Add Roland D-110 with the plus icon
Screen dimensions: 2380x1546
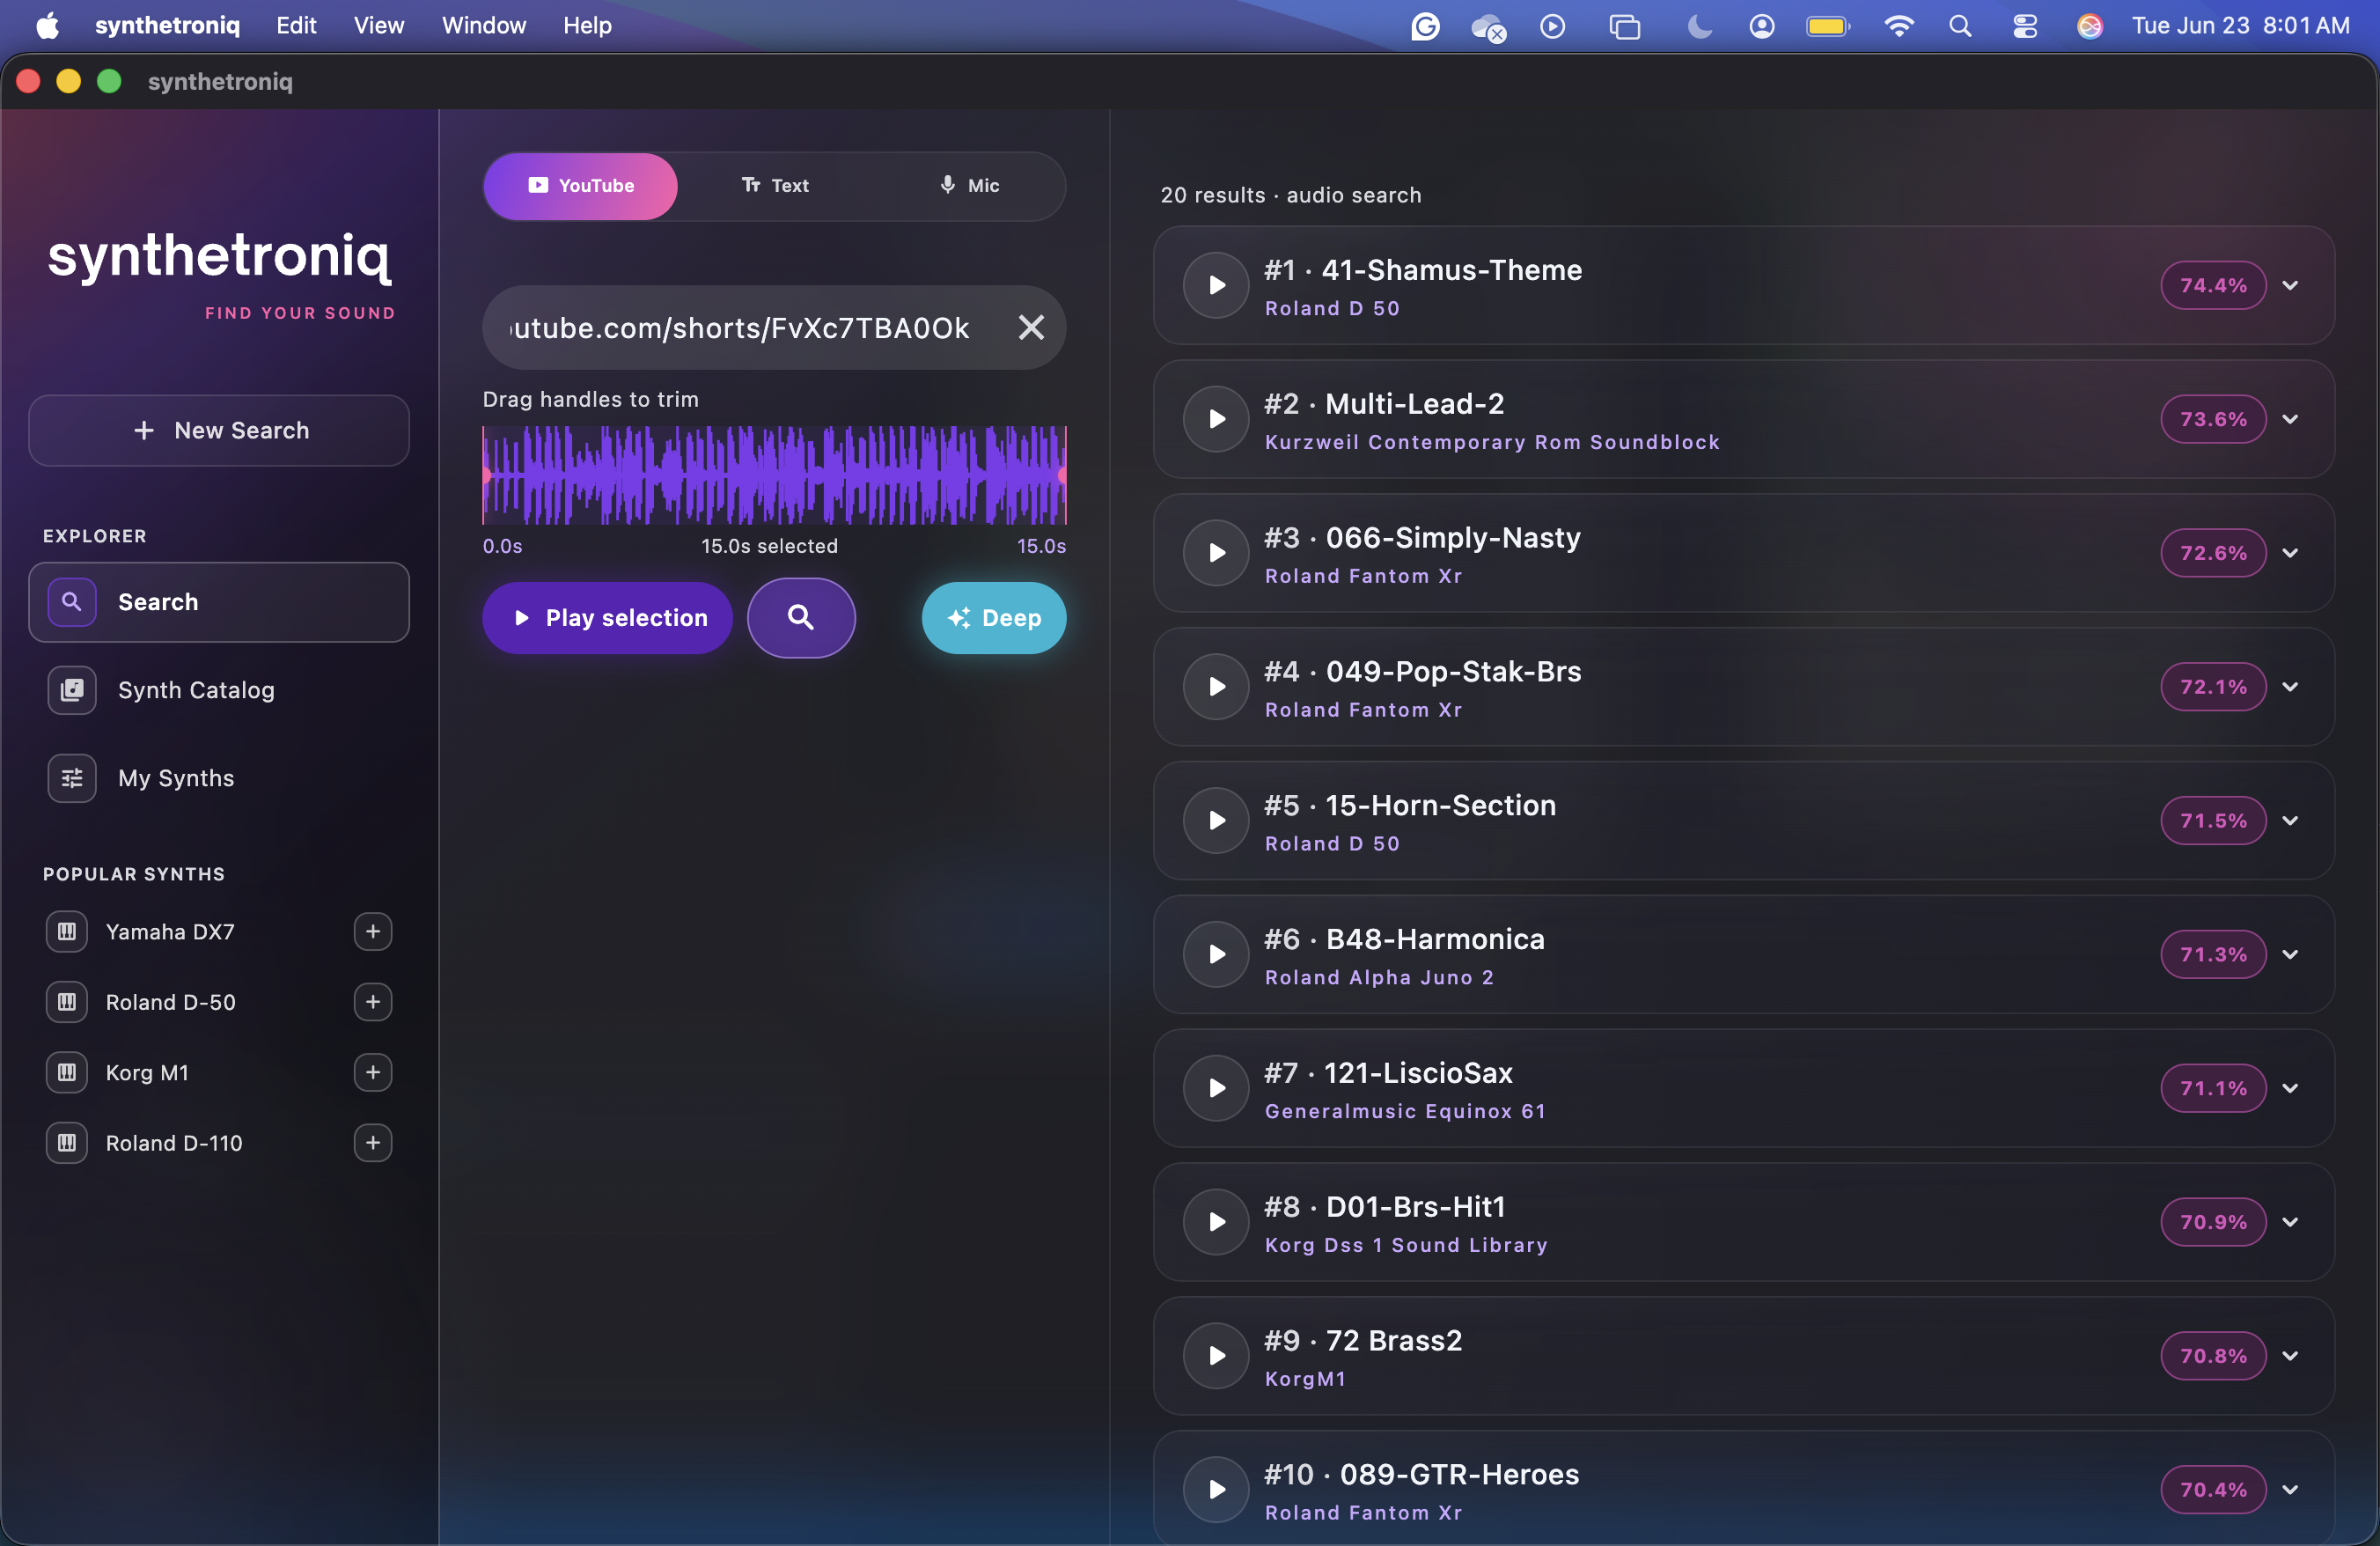[373, 1143]
